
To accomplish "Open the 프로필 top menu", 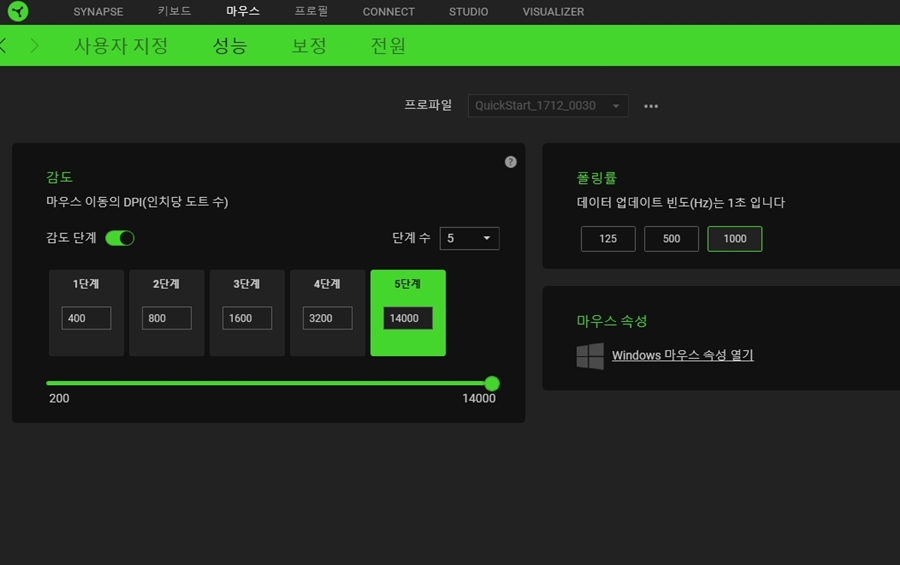I will [311, 11].
